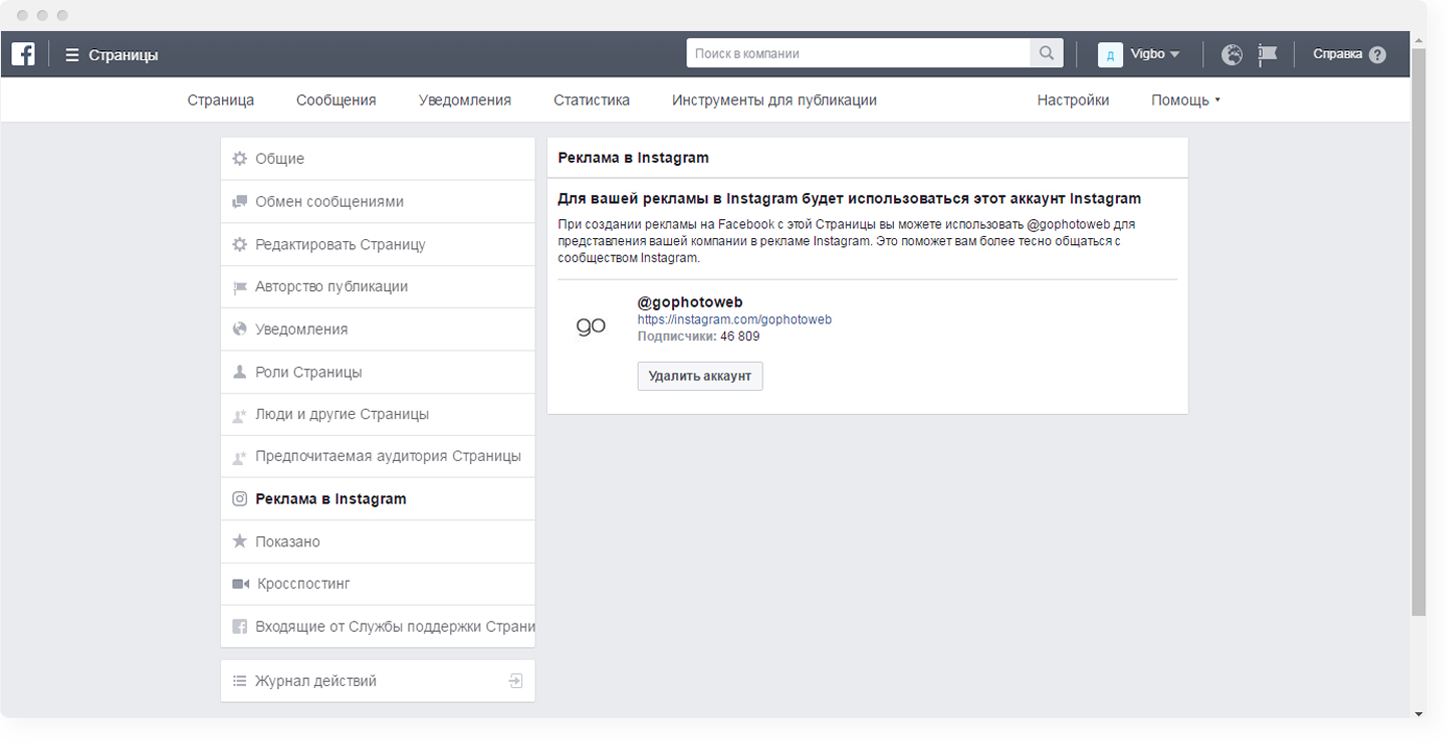Click the flag icon in header
Screen dimensions: 1447x744
(x=1267, y=55)
